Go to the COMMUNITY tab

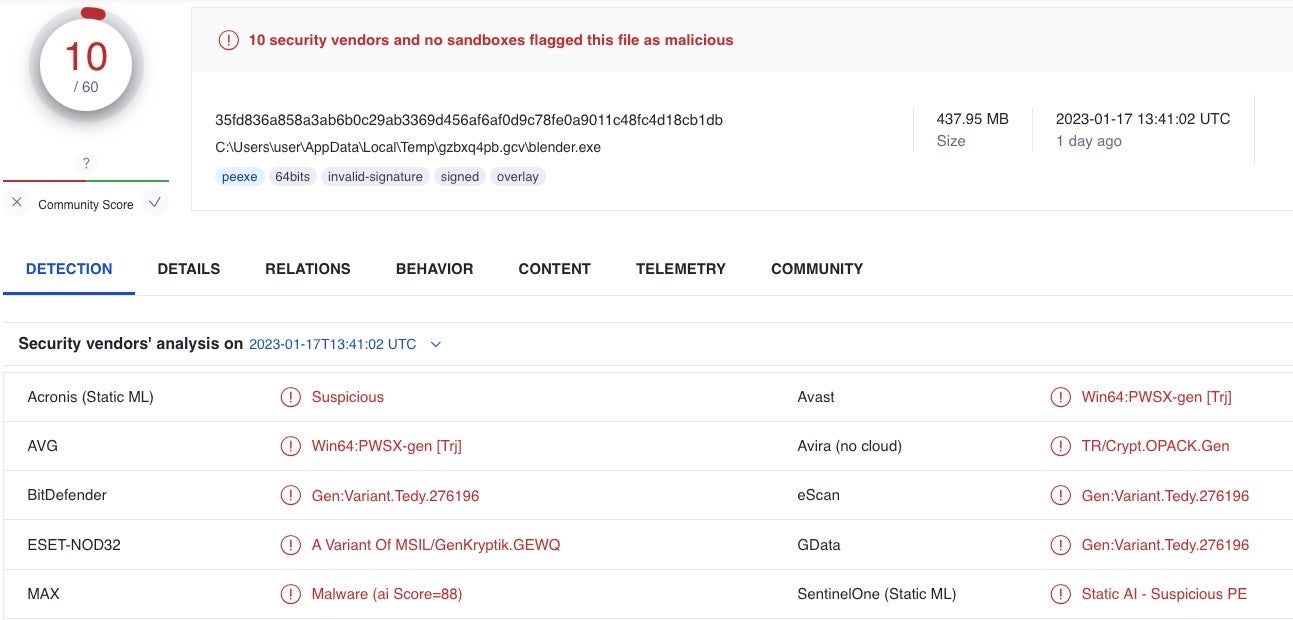[816, 269]
